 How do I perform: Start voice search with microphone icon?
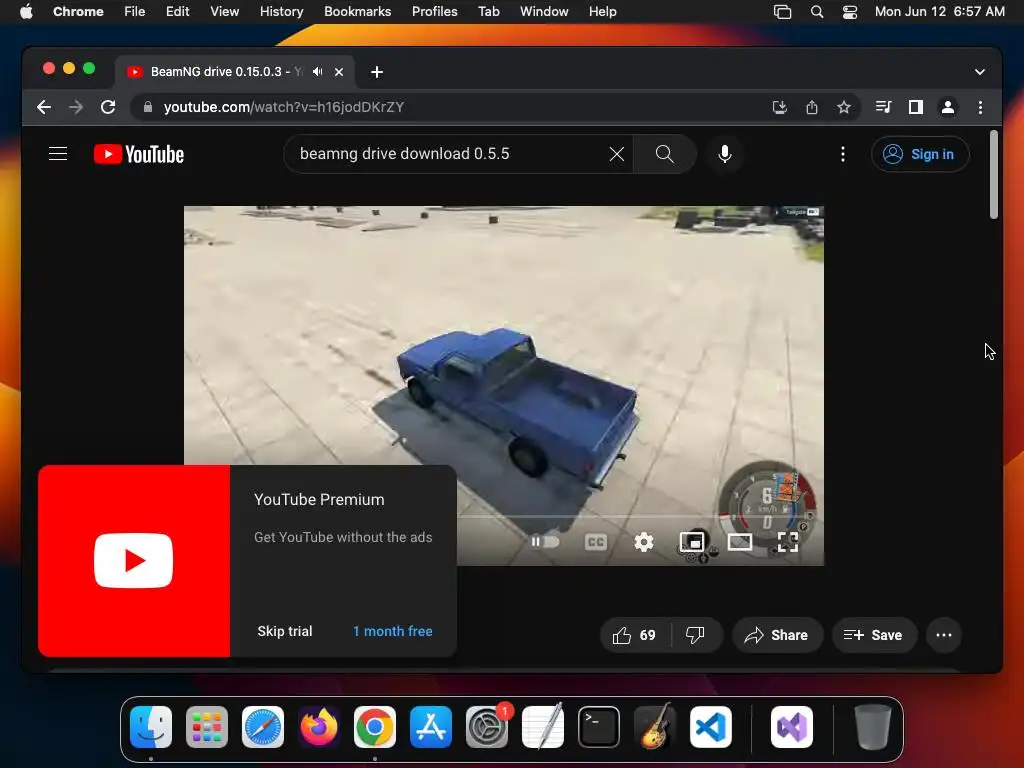(x=724, y=154)
